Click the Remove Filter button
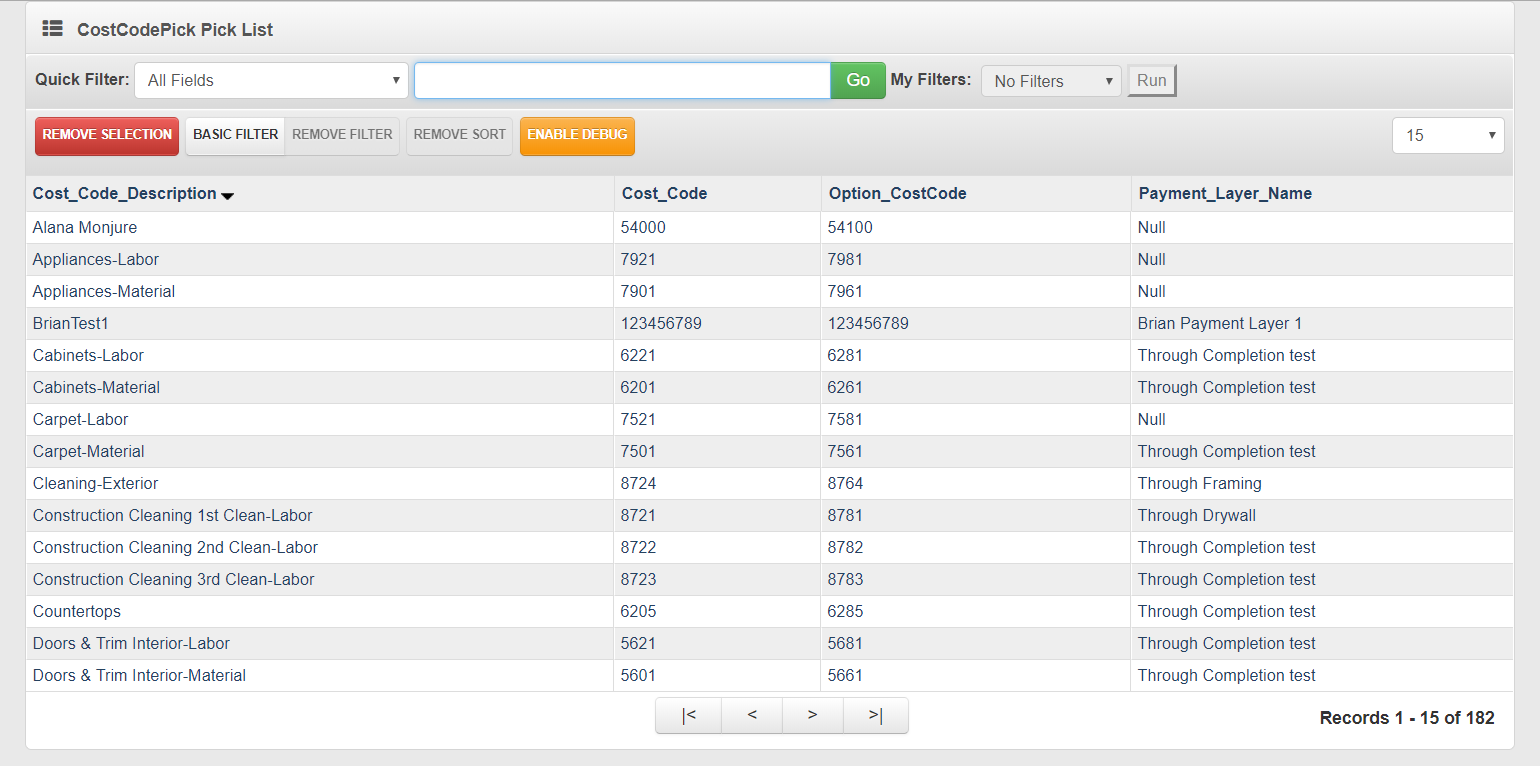Screen dimensions: 1540x766 (x=342, y=135)
